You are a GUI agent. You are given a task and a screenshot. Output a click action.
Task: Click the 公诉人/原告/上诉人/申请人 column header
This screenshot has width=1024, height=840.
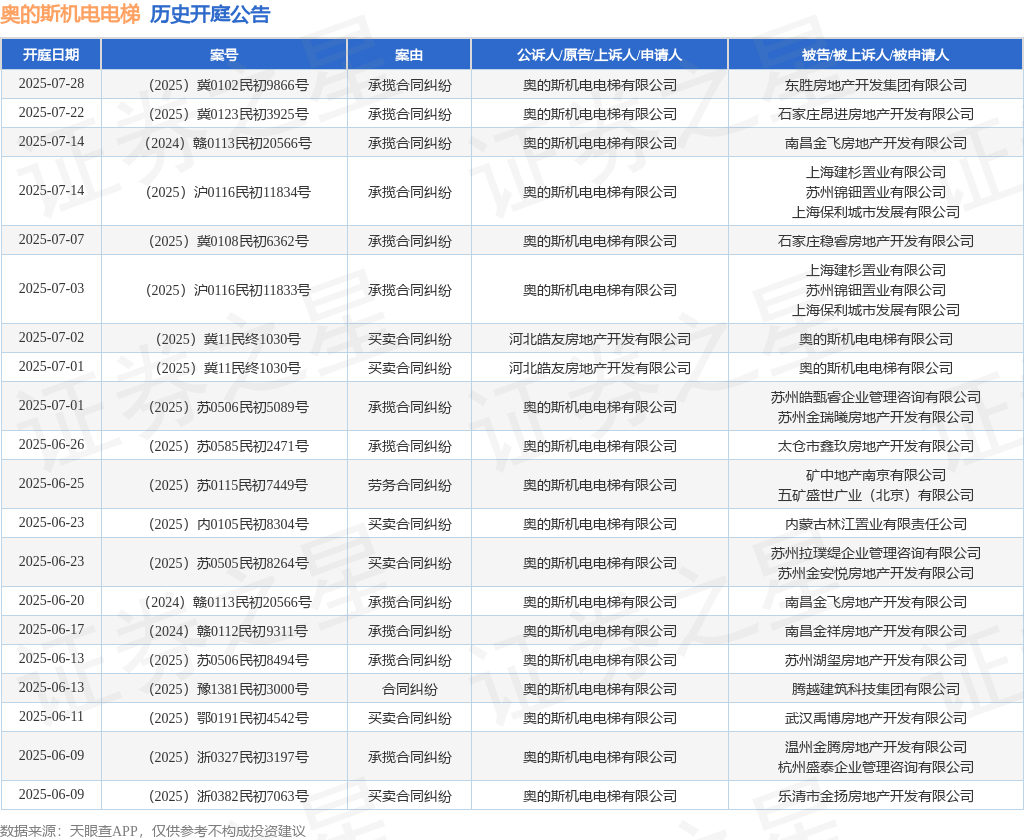(x=600, y=55)
